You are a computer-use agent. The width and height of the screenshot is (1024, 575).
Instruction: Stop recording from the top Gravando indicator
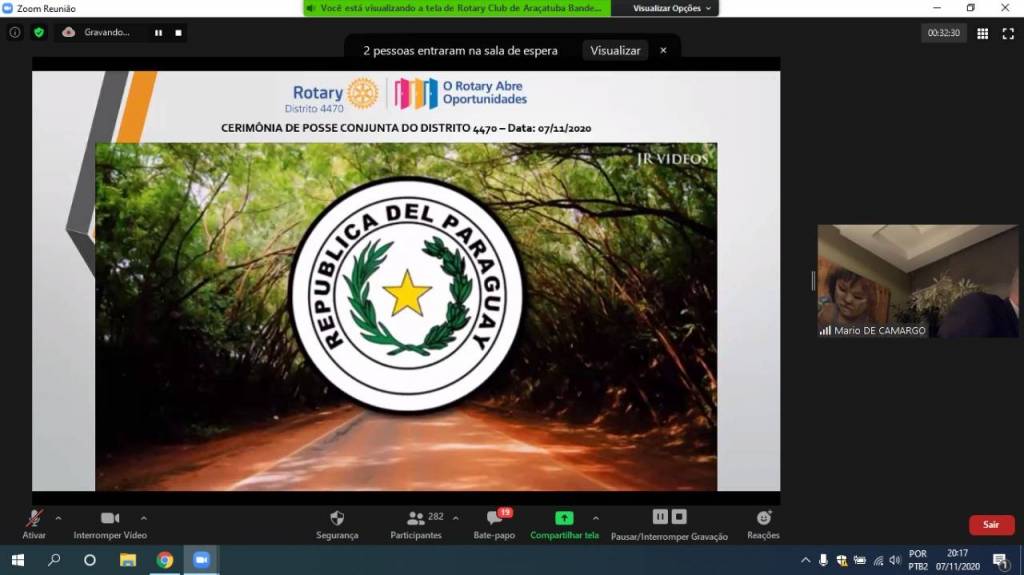(178, 32)
